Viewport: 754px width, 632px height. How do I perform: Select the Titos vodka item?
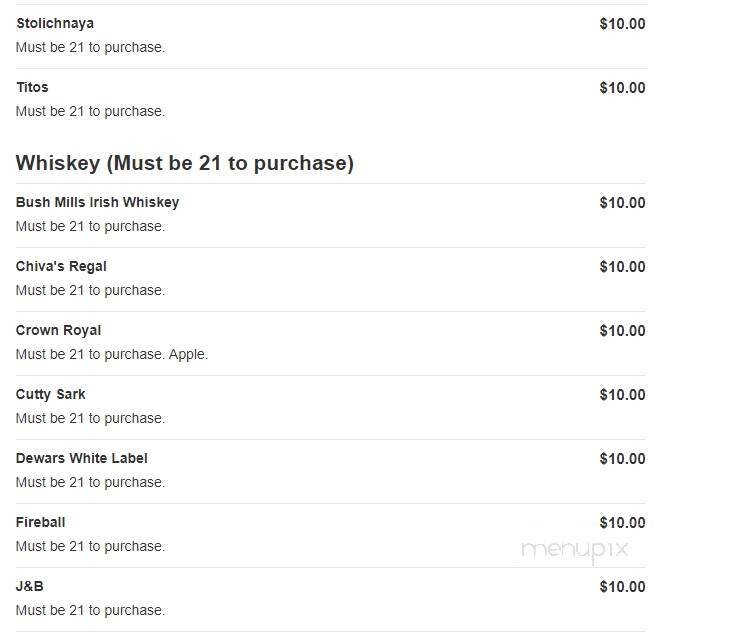[x=32, y=87]
